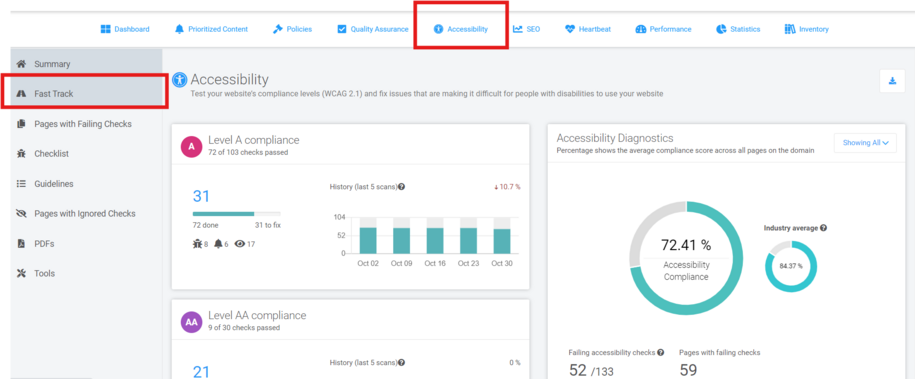Click the 72.41 % compliance donut chart

[x=686, y=259]
